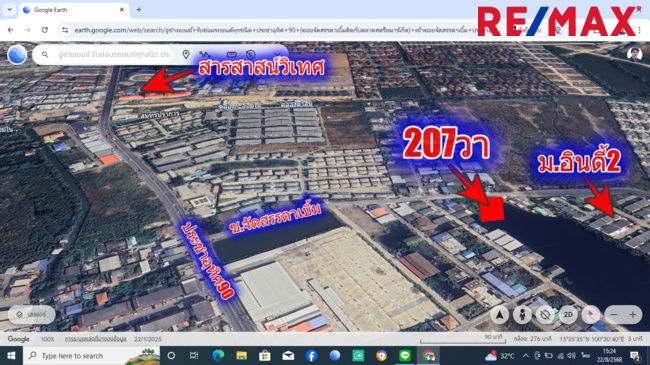This screenshot has height=365, width=650.
Task: Click the imagery attribution text in status bar
Action: tap(96, 339)
